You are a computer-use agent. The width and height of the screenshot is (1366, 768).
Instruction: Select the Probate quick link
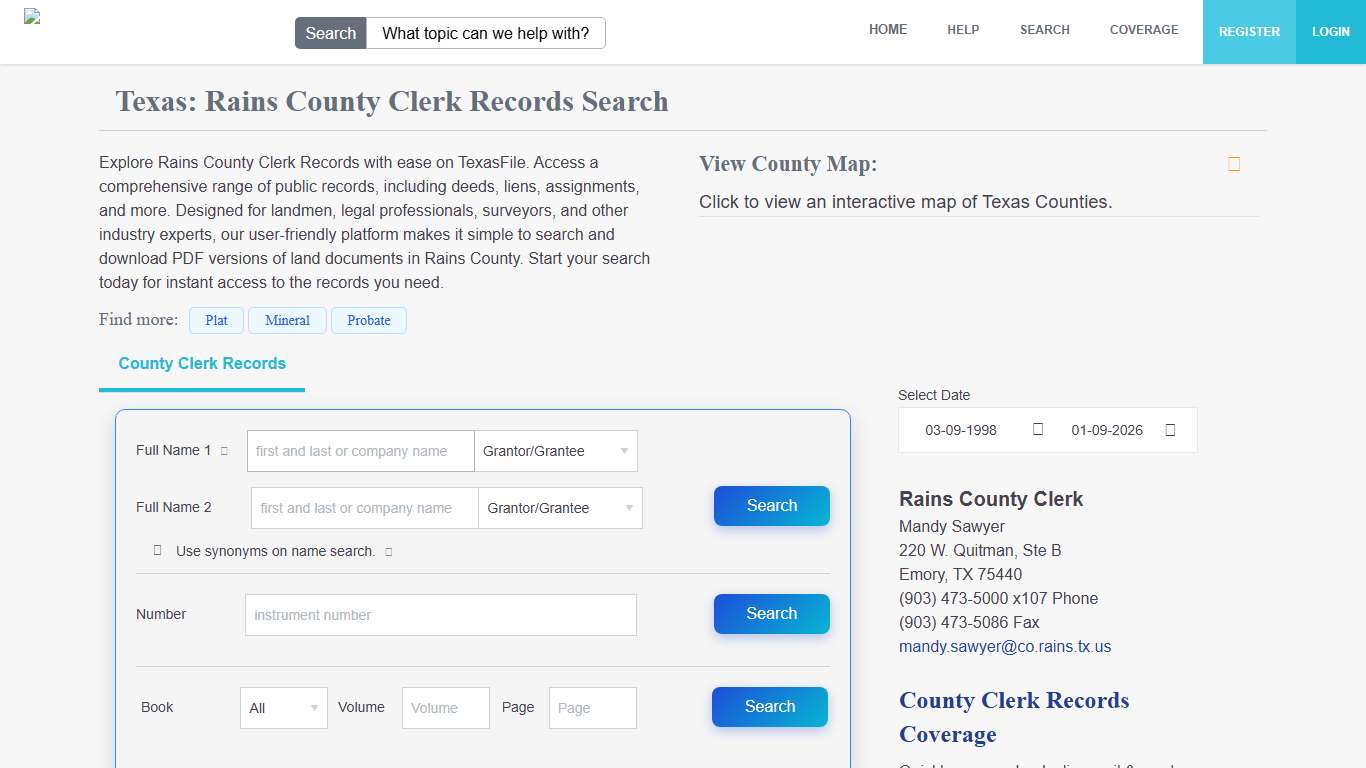click(368, 320)
